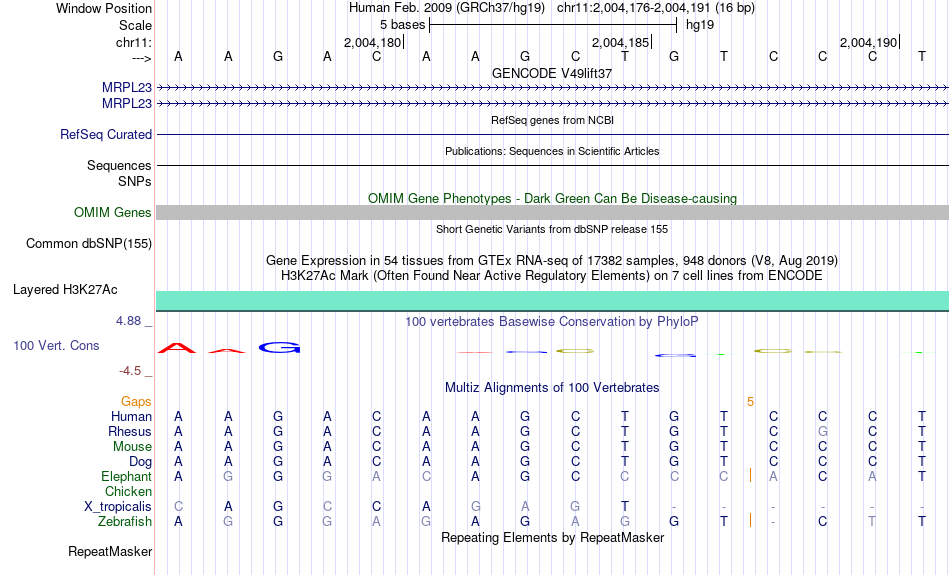Image resolution: width=950 pixels, height=575 pixels.
Task: Click the H3K27Ac Mark ENCODE title
Action: (552, 276)
